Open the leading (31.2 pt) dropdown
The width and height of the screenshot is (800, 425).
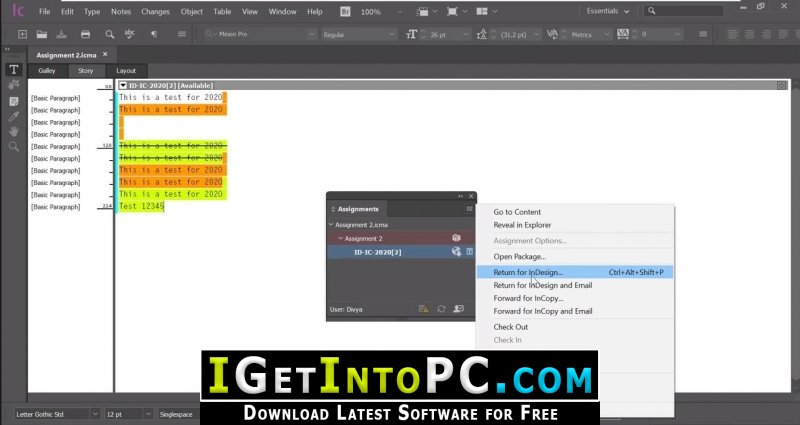pyautogui.click(x=536, y=34)
